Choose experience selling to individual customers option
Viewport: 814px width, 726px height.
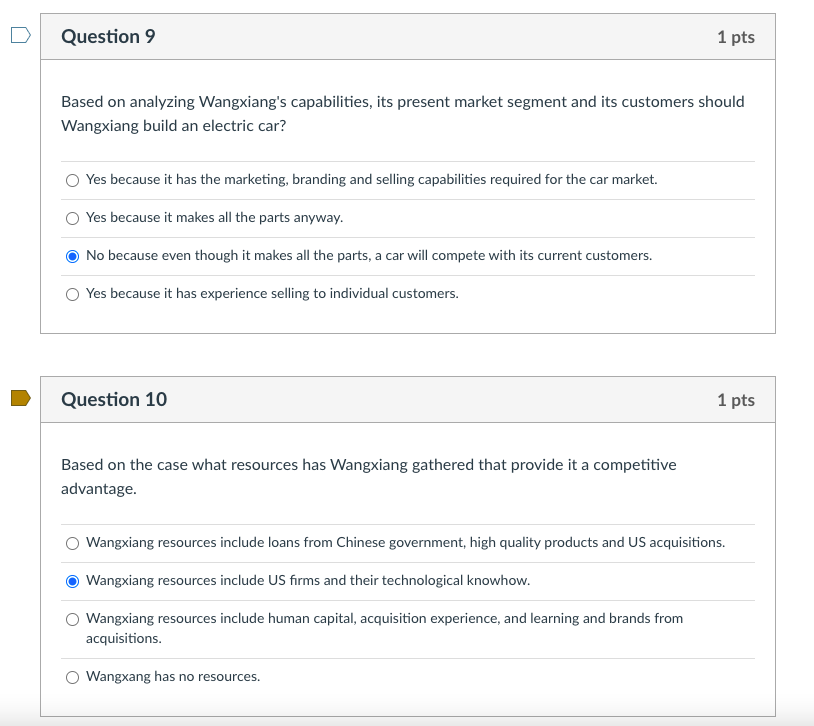(72, 293)
